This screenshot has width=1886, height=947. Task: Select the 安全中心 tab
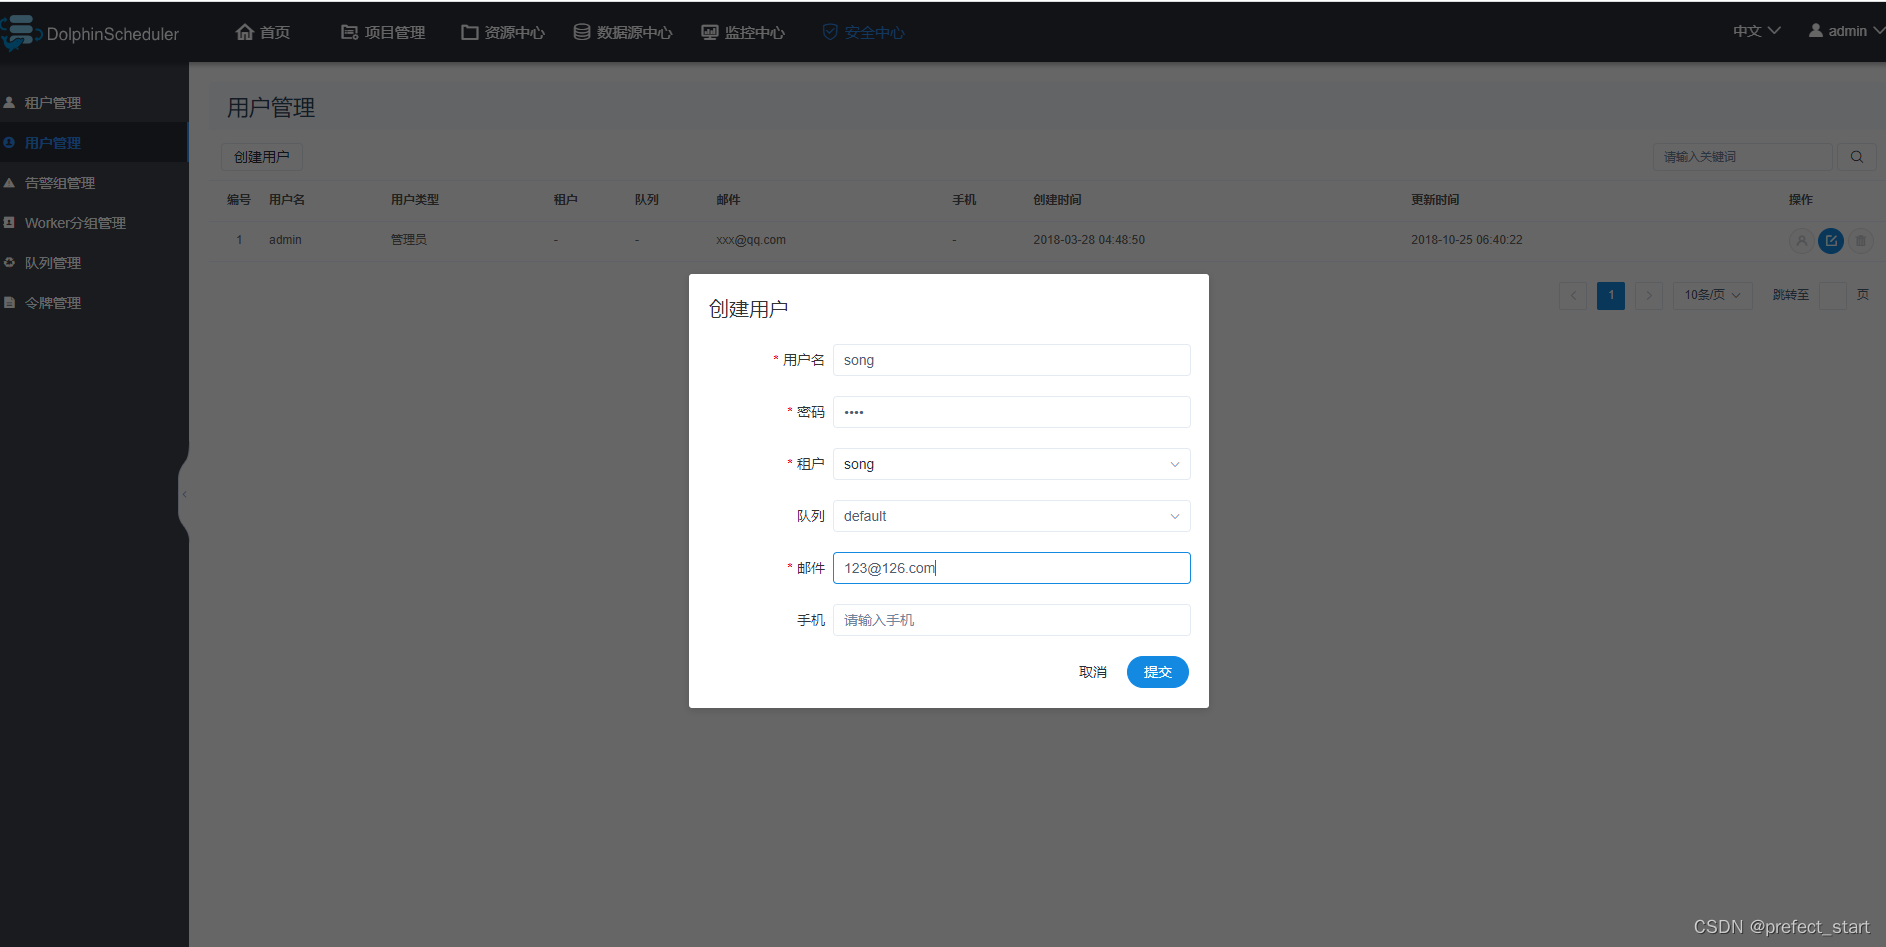863,33
